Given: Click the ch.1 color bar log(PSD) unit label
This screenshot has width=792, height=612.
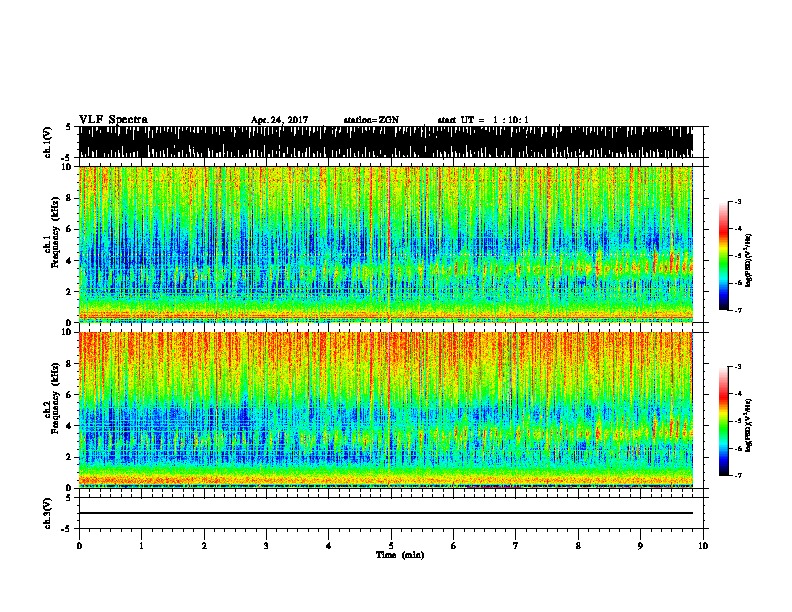Looking at the screenshot, I should [x=749, y=260].
